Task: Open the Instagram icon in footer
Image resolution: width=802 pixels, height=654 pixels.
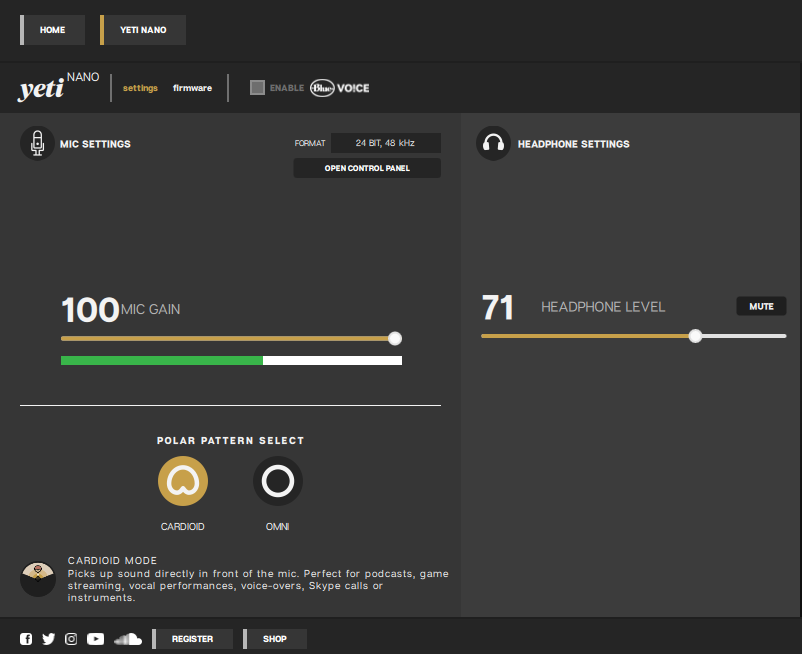Action: pyautogui.click(x=71, y=639)
